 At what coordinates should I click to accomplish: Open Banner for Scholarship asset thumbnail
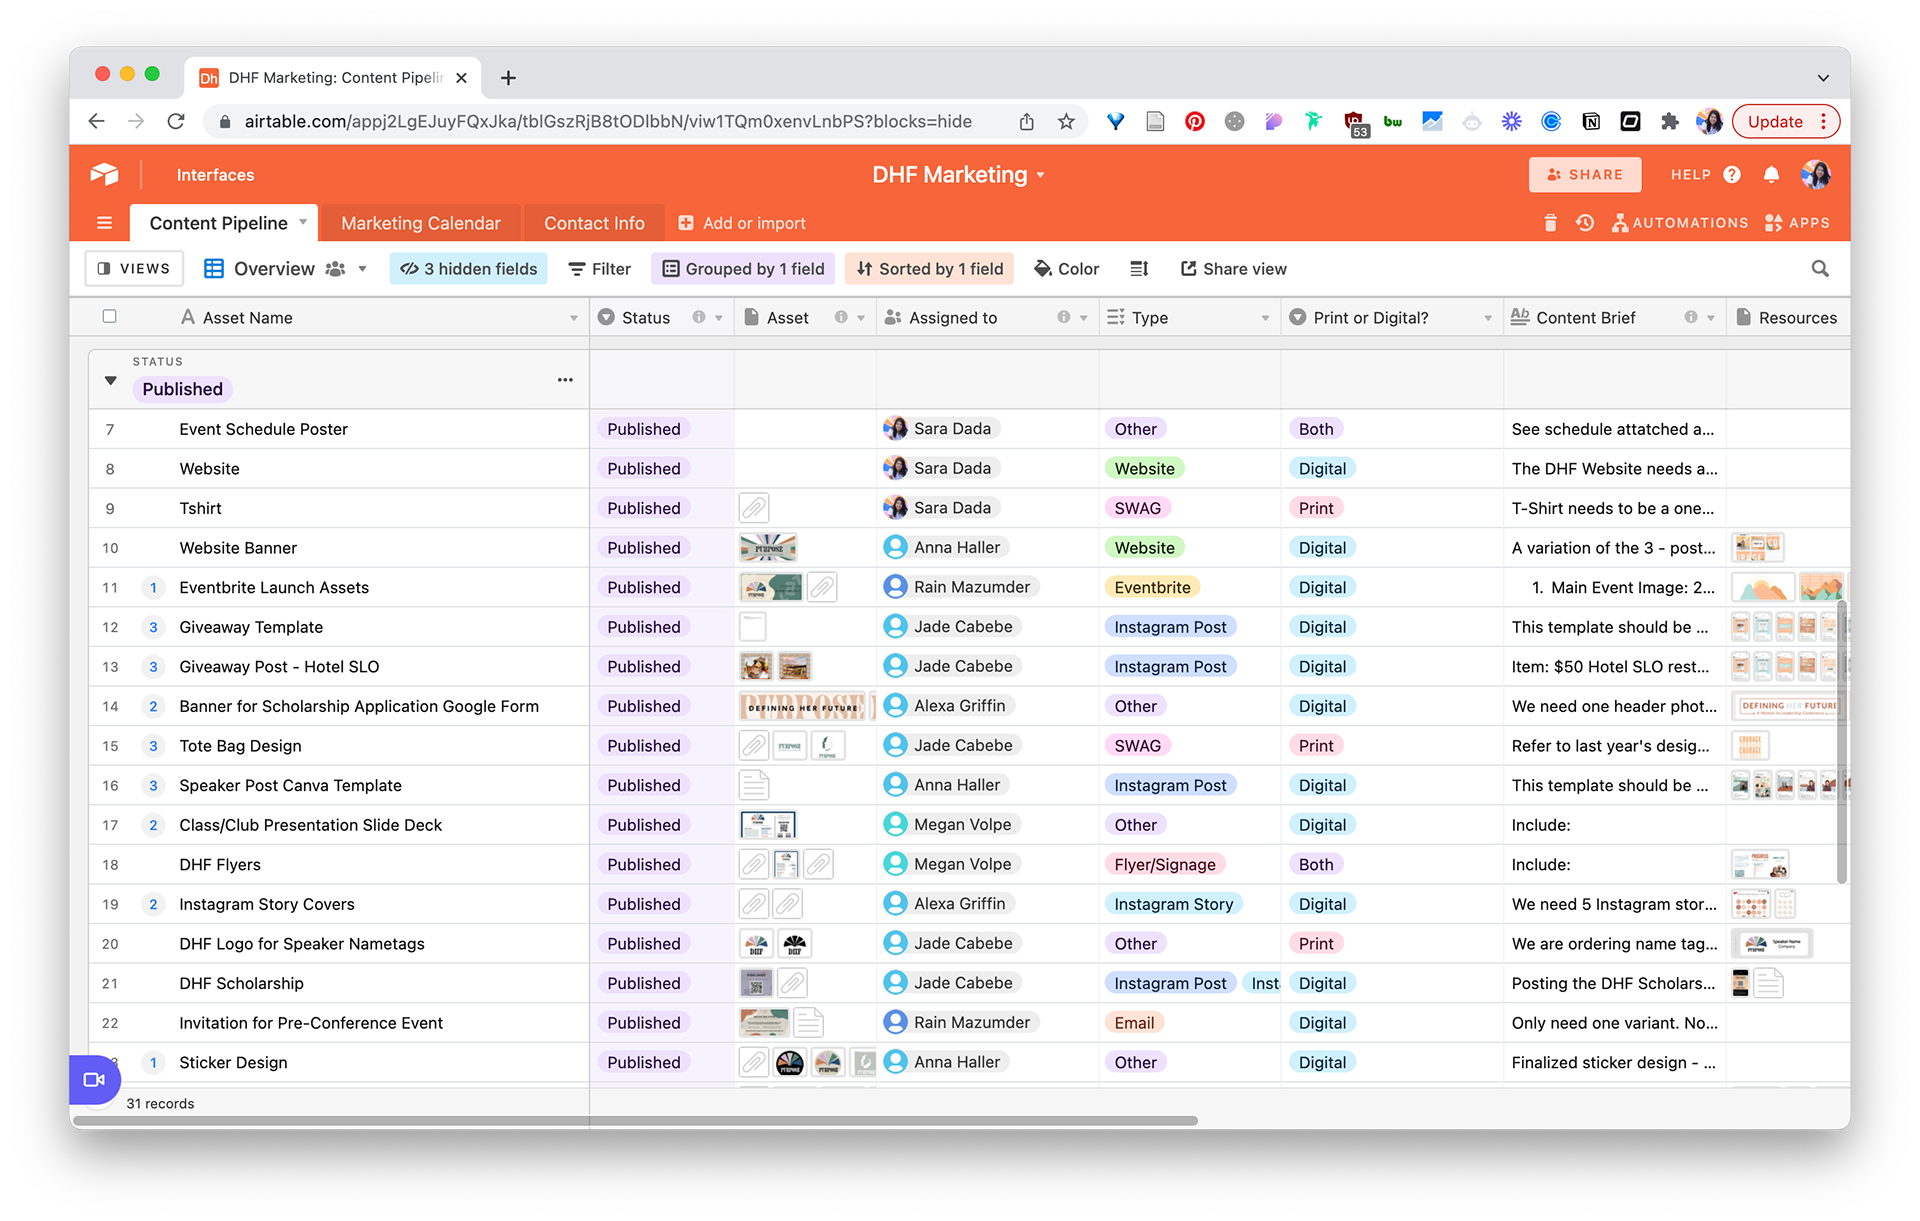click(803, 706)
